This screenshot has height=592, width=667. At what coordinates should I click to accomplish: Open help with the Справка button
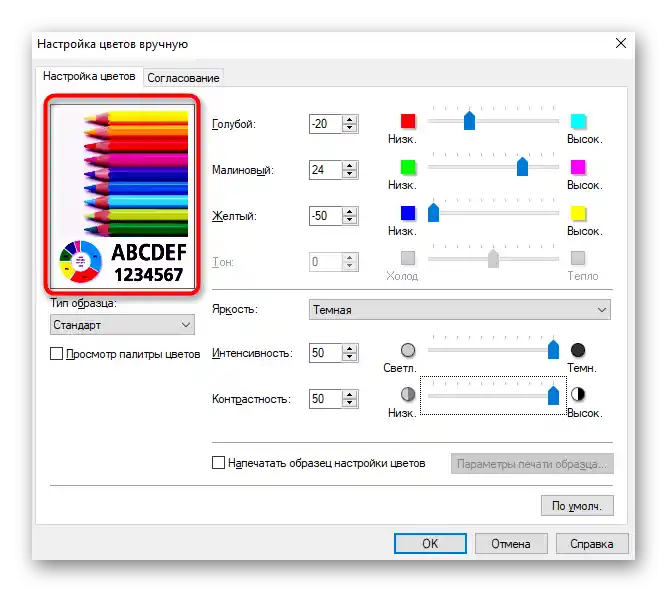pyautogui.click(x=592, y=544)
